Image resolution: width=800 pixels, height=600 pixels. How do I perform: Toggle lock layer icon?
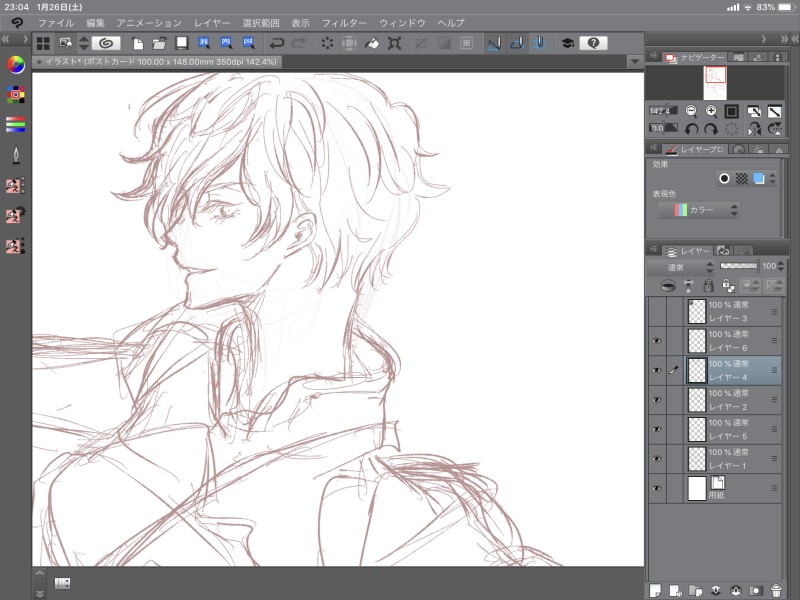(x=708, y=285)
